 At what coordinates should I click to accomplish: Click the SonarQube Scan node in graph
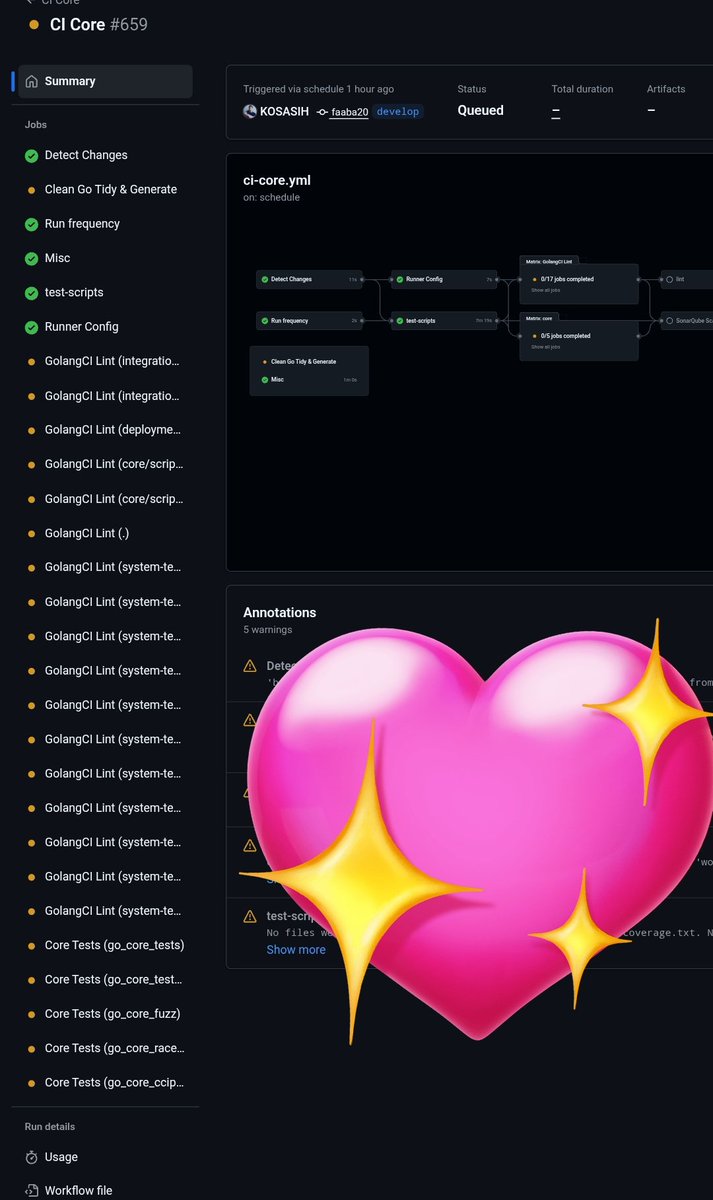688,321
